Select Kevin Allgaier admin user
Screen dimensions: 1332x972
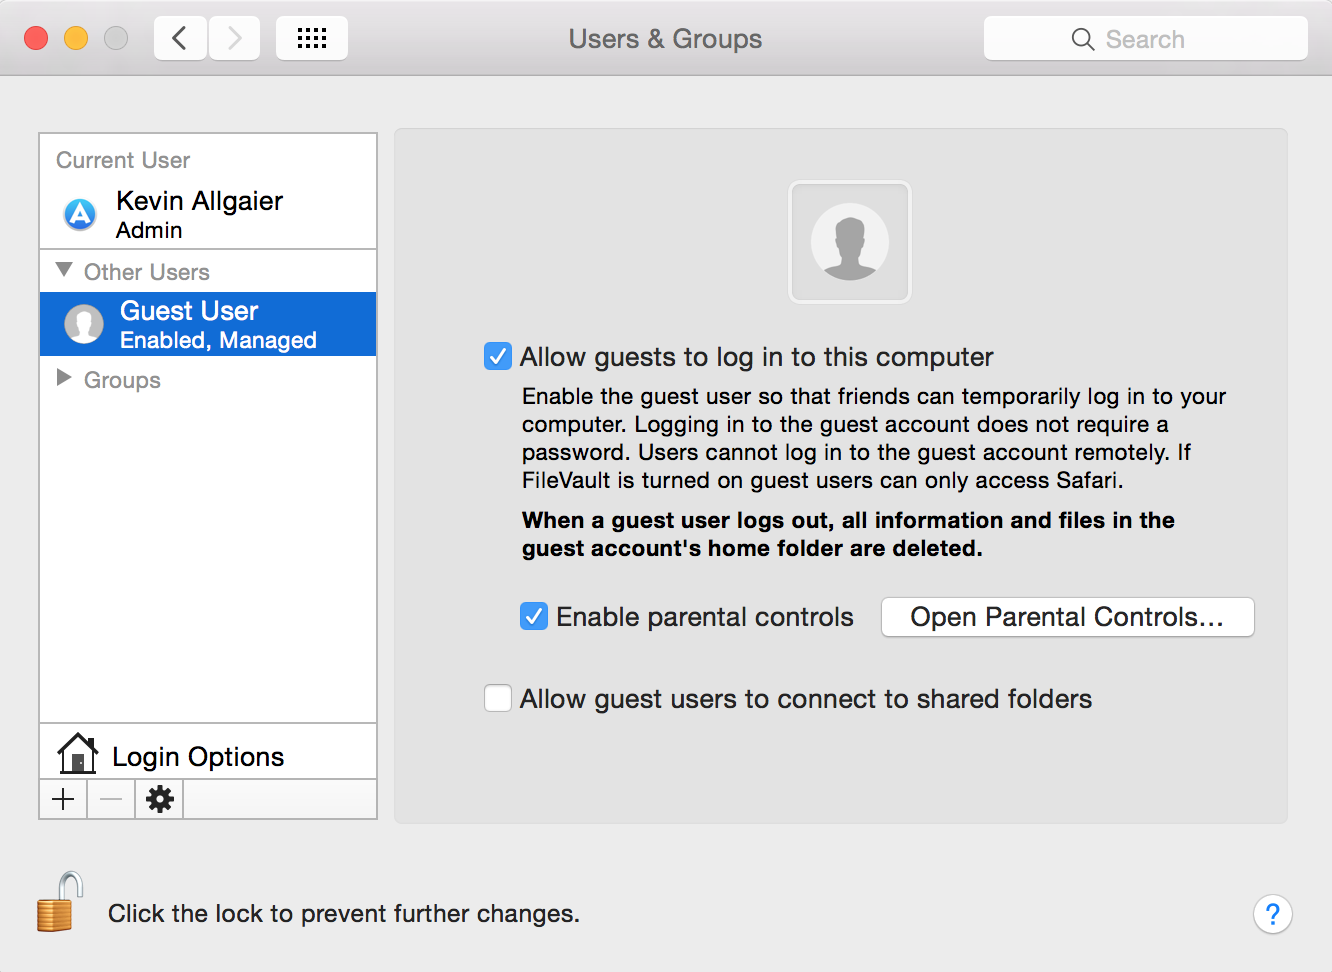point(208,214)
